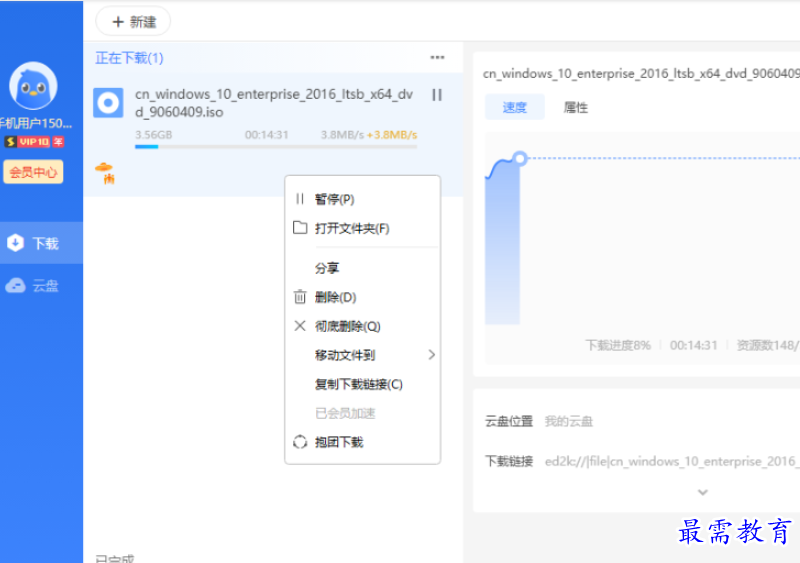Click the pause icon in context menu
The image size is (800, 563).
click(300, 199)
